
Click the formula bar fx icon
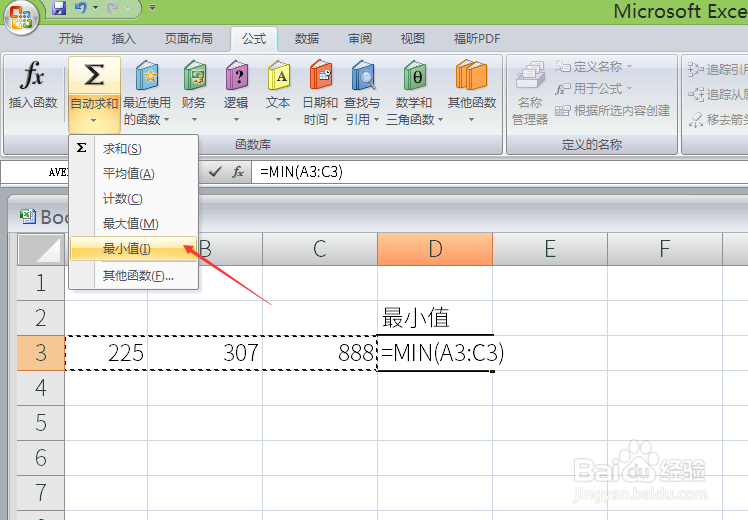(x=238, y=171)
